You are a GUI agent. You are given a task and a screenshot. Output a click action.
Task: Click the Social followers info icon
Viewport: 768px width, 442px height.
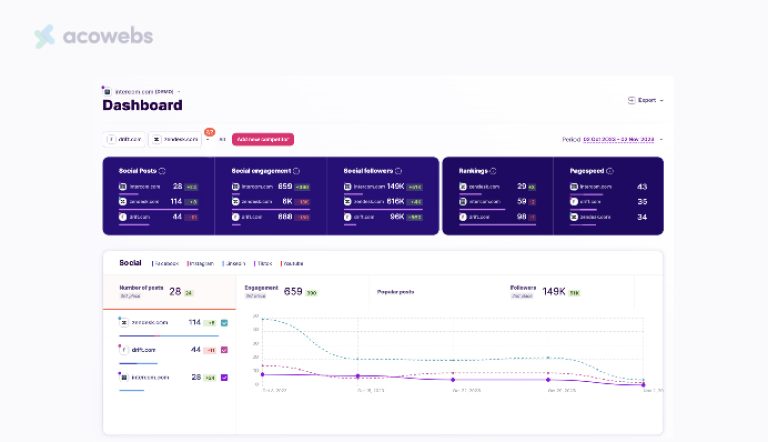[x=399, y=171]
